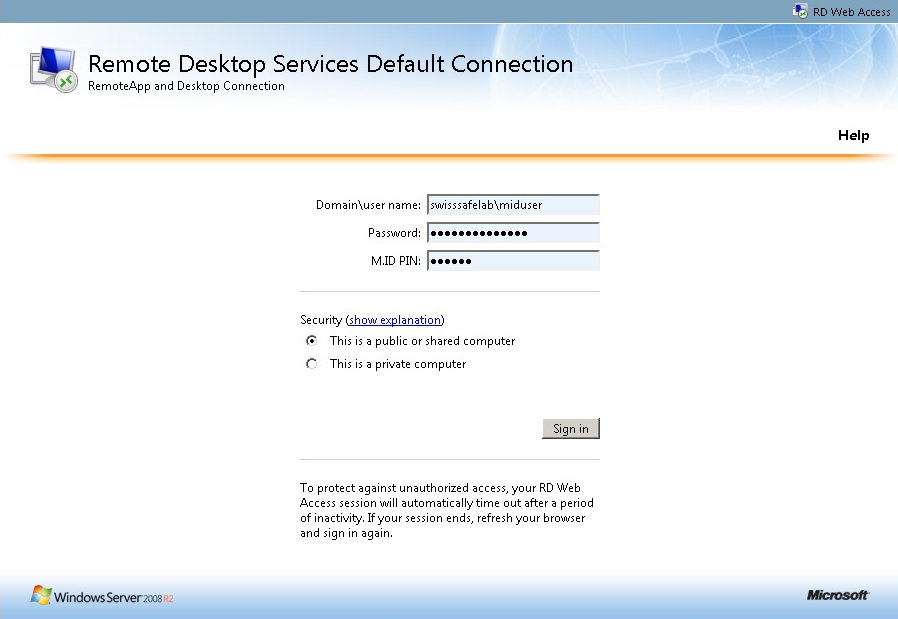Open the Help link
This screenshot has width=898, height=619.
pyautogui.click(x=853, y=135)
